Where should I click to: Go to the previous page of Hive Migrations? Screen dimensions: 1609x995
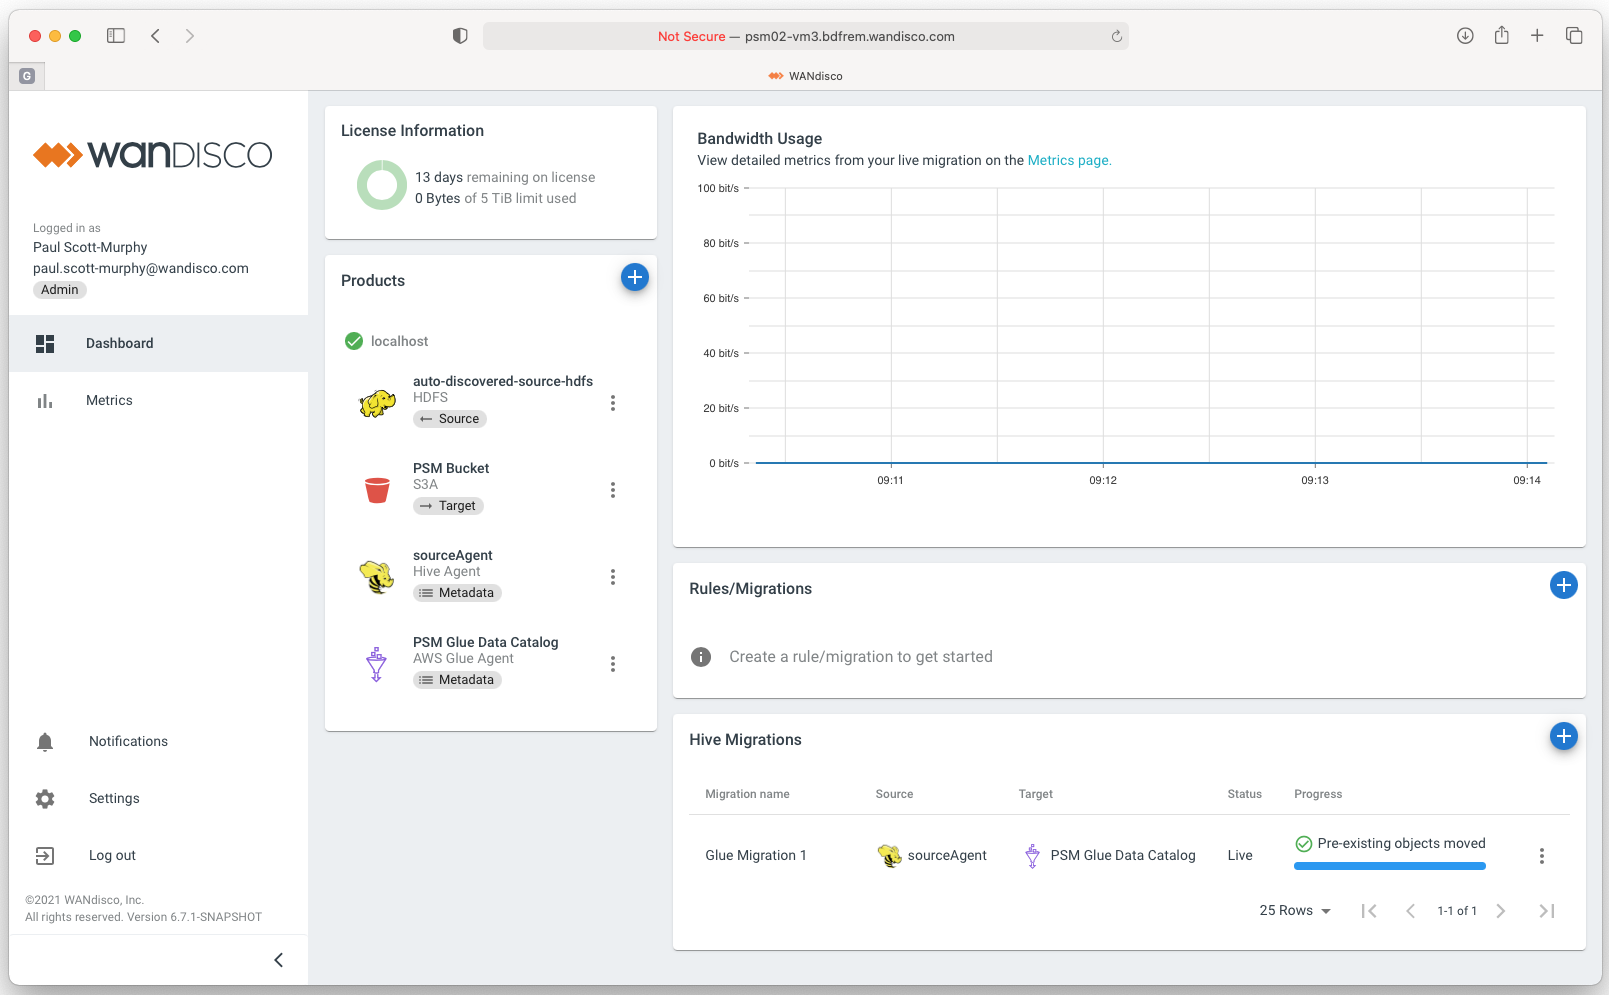point(1411,911)
